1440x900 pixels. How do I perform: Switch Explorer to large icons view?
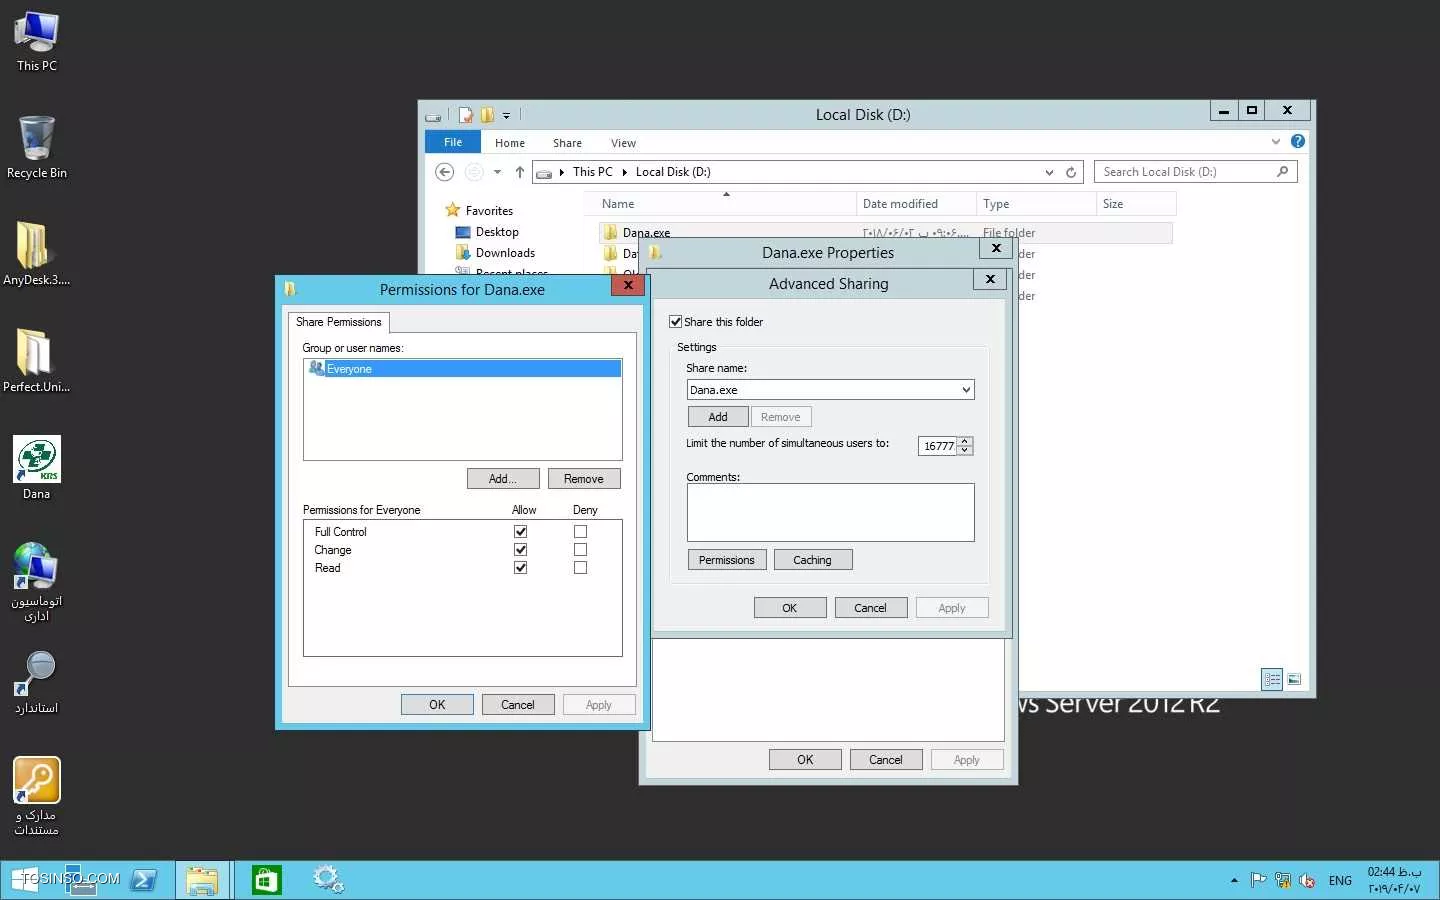pos(1294,679)
